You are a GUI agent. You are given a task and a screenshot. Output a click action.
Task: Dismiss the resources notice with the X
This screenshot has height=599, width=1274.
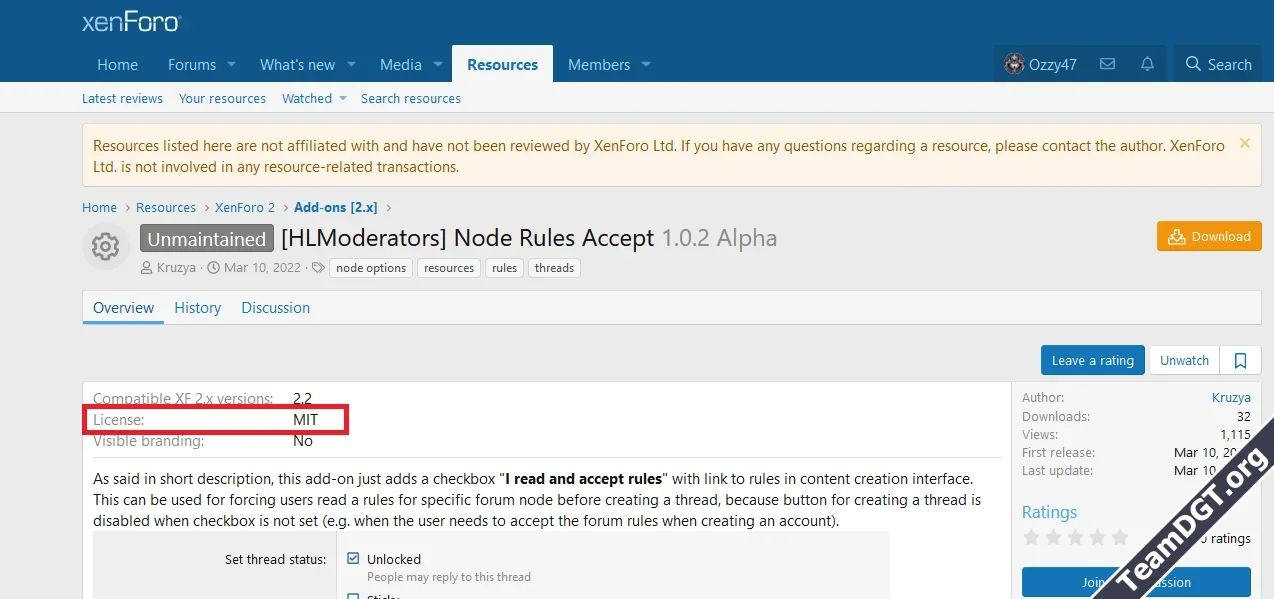[x=1243, y=143]
